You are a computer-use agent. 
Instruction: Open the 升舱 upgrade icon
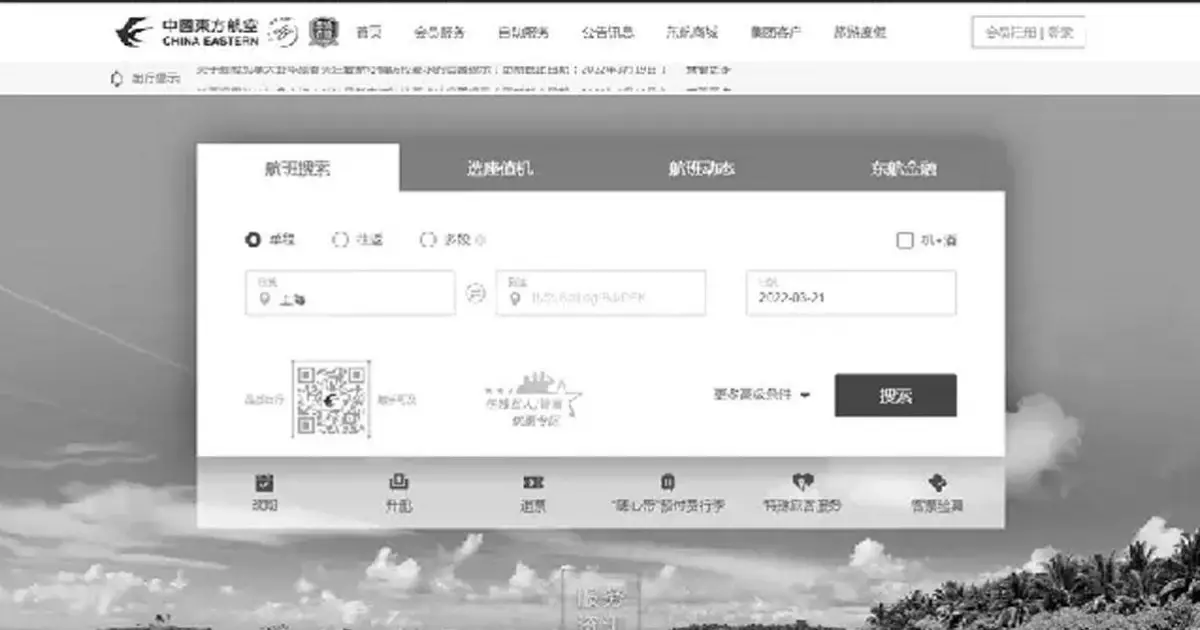[x=398, y=482]
